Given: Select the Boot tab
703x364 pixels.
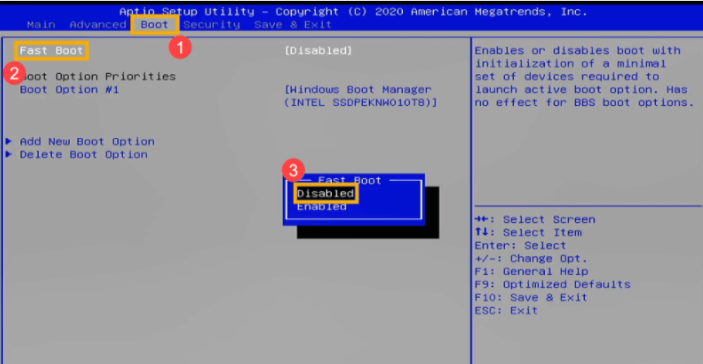Looking at the screenshot, I should (155, 25).
